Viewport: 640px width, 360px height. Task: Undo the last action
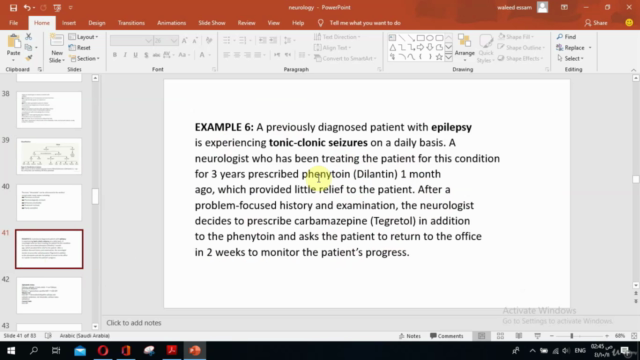tap(27, 7)
